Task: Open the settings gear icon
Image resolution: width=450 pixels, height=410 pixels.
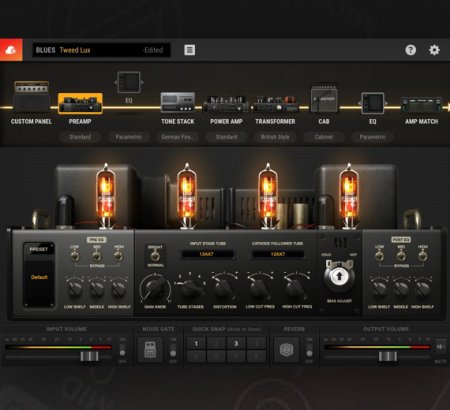Action: [x=434, y=50]
